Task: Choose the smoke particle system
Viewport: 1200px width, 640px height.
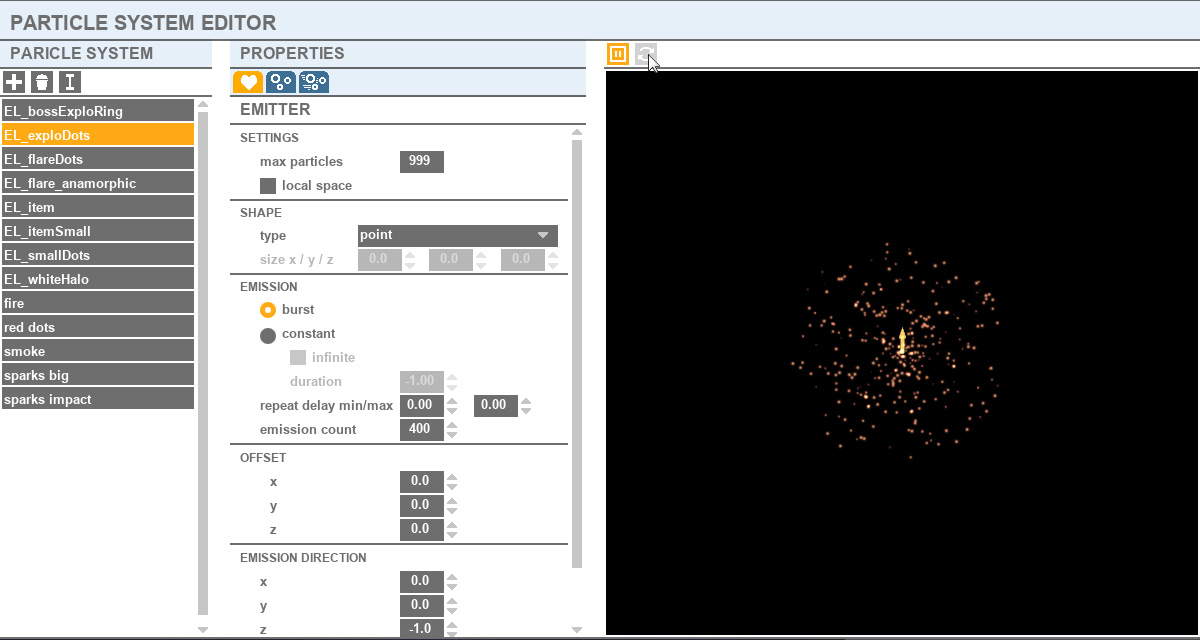Action: pos(98,351)
